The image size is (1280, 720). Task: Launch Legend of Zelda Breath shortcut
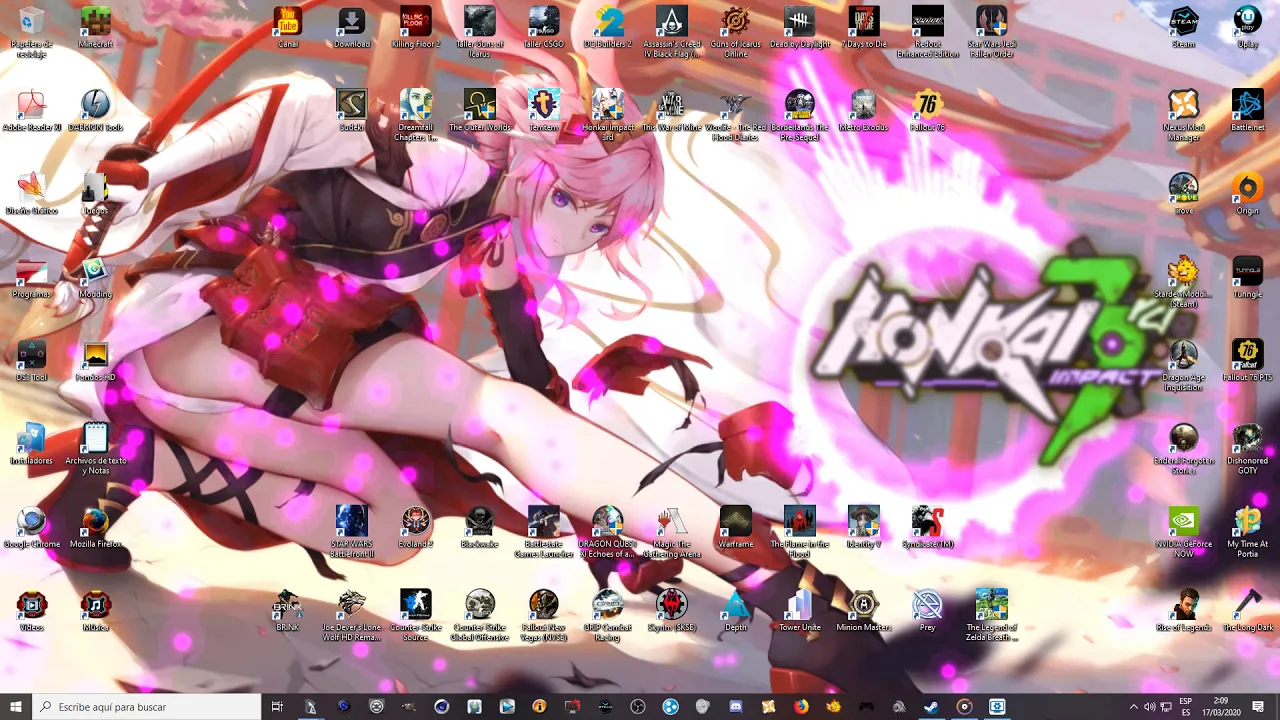coord(992,614)
